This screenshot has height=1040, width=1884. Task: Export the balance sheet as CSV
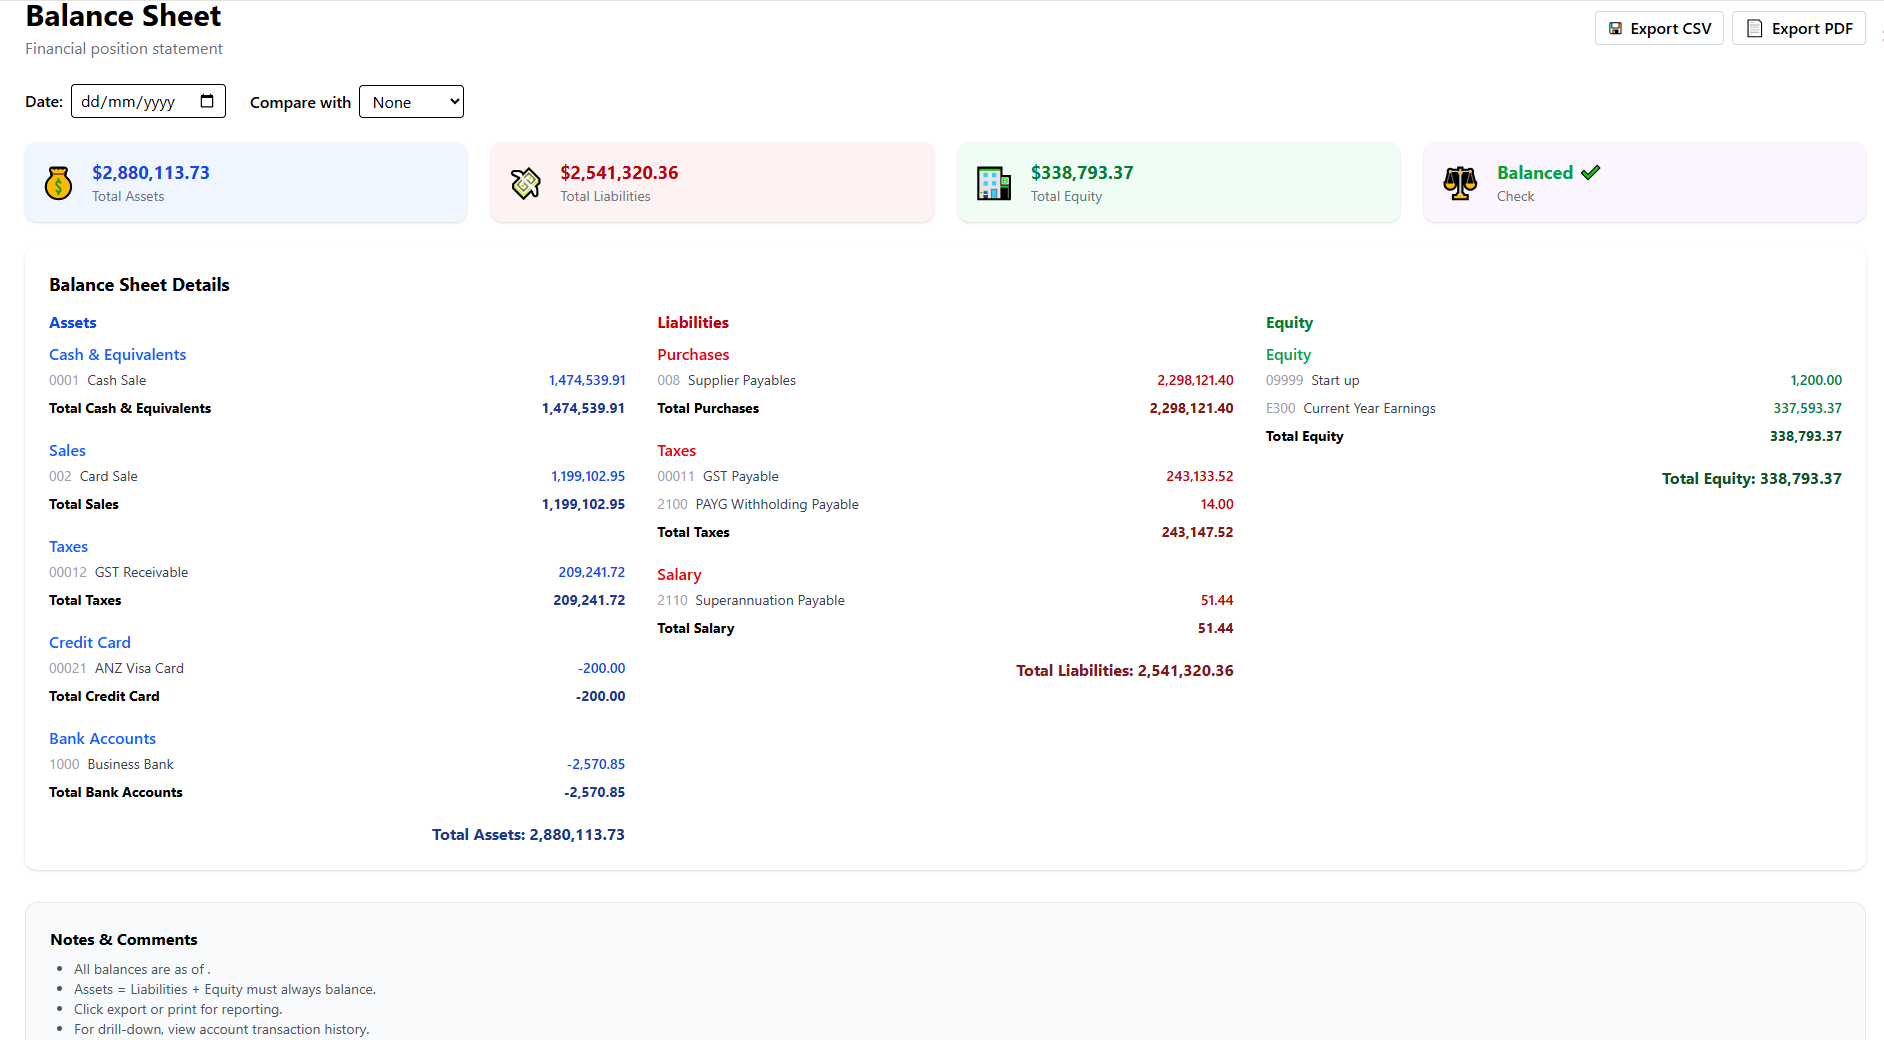click(1659, 28)
